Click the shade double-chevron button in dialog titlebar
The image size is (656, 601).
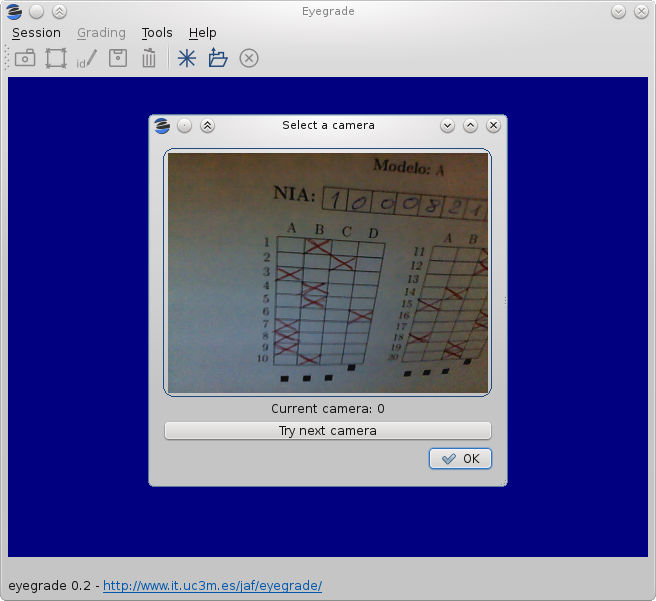pyautogui.click(x=207, y=125)
